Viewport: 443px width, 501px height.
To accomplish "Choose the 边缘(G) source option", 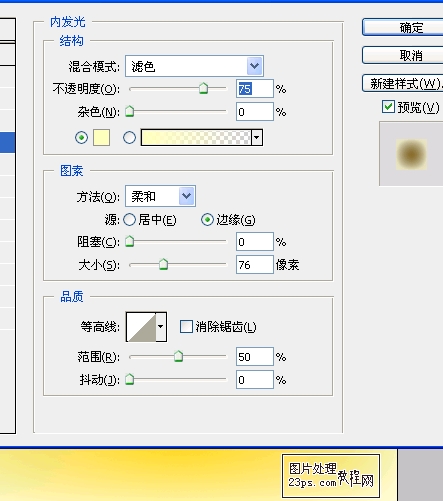I will coord(228,220).
